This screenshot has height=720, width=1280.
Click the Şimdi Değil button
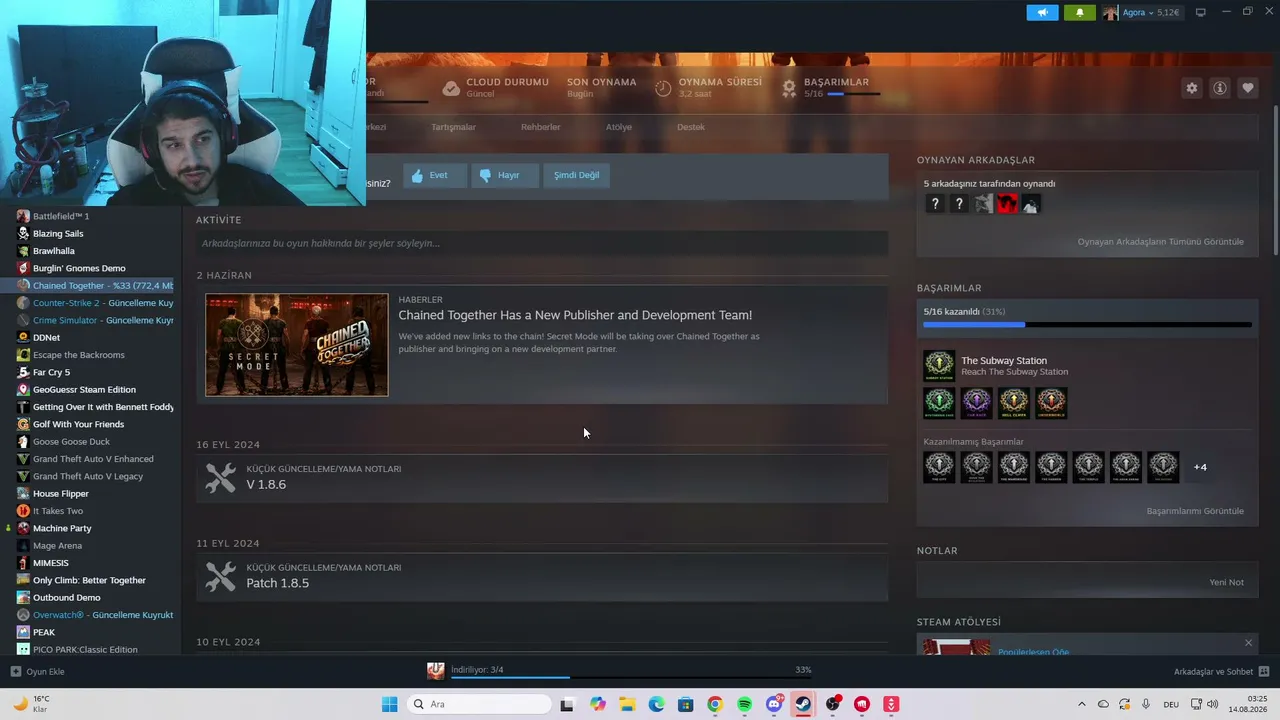pyautogui.click(x=577, y=175)
